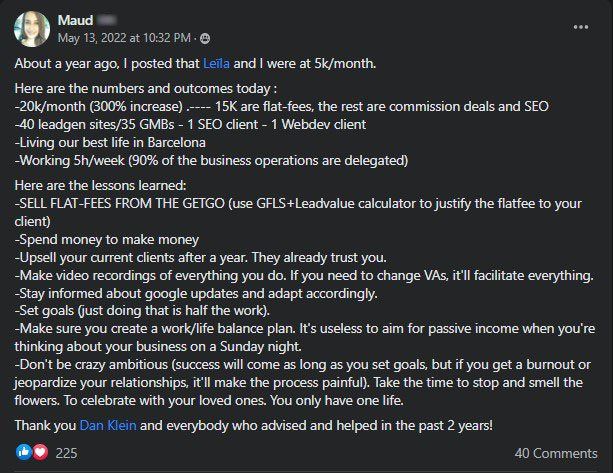The height and width of the screenshot is (473, 613).
Task: Click the 'Set goals' lesson line
Action: tap(142, 310)
